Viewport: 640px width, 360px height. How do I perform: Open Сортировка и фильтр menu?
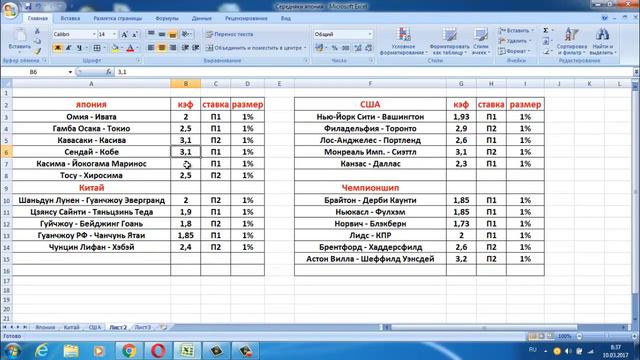pos(571,41)
